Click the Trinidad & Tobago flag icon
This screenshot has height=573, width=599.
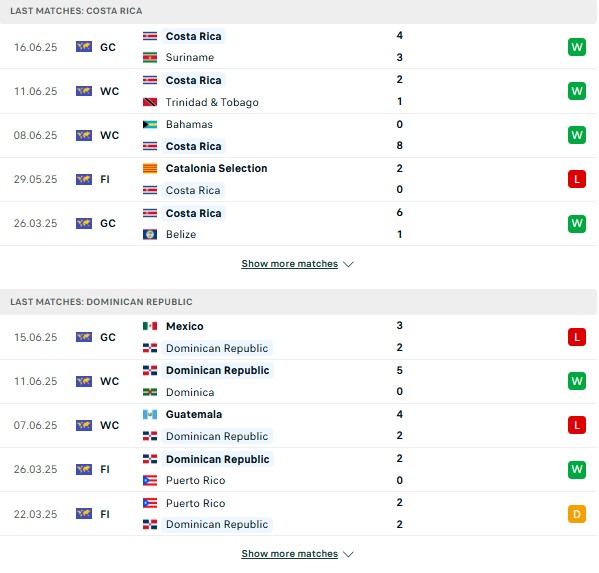click(x=150, y=102)
